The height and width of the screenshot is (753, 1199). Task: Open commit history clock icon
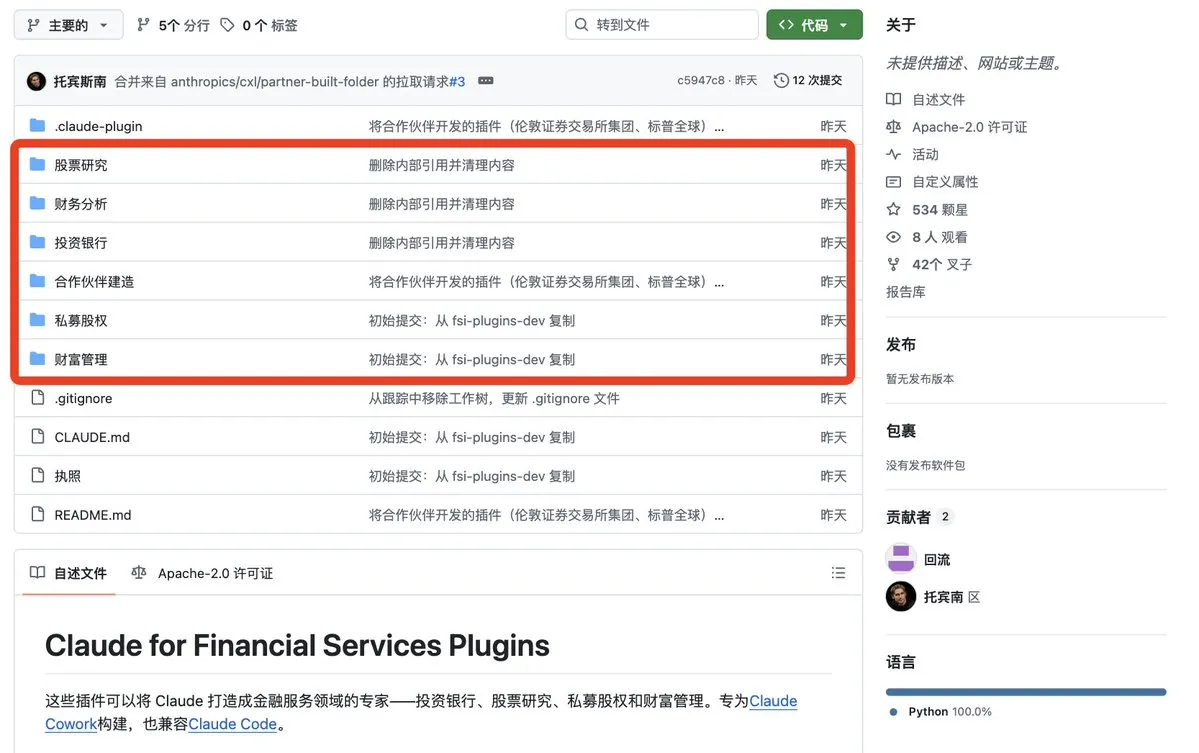pos(781,81)
